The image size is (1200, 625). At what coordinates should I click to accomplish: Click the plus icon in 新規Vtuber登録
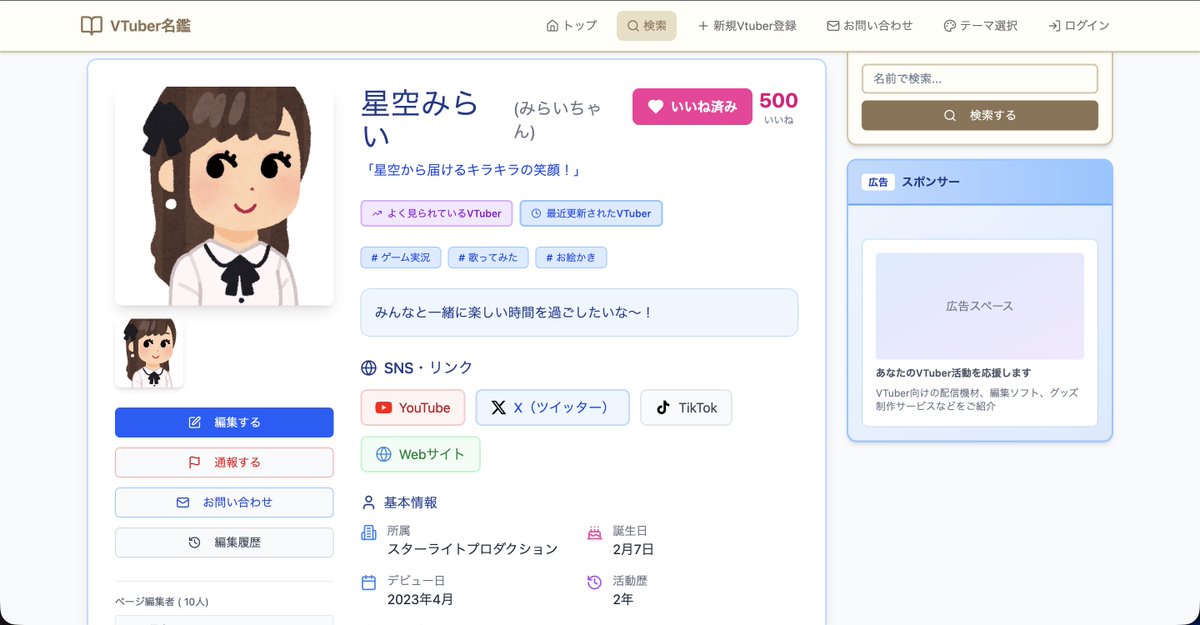[x=703, y=26]
